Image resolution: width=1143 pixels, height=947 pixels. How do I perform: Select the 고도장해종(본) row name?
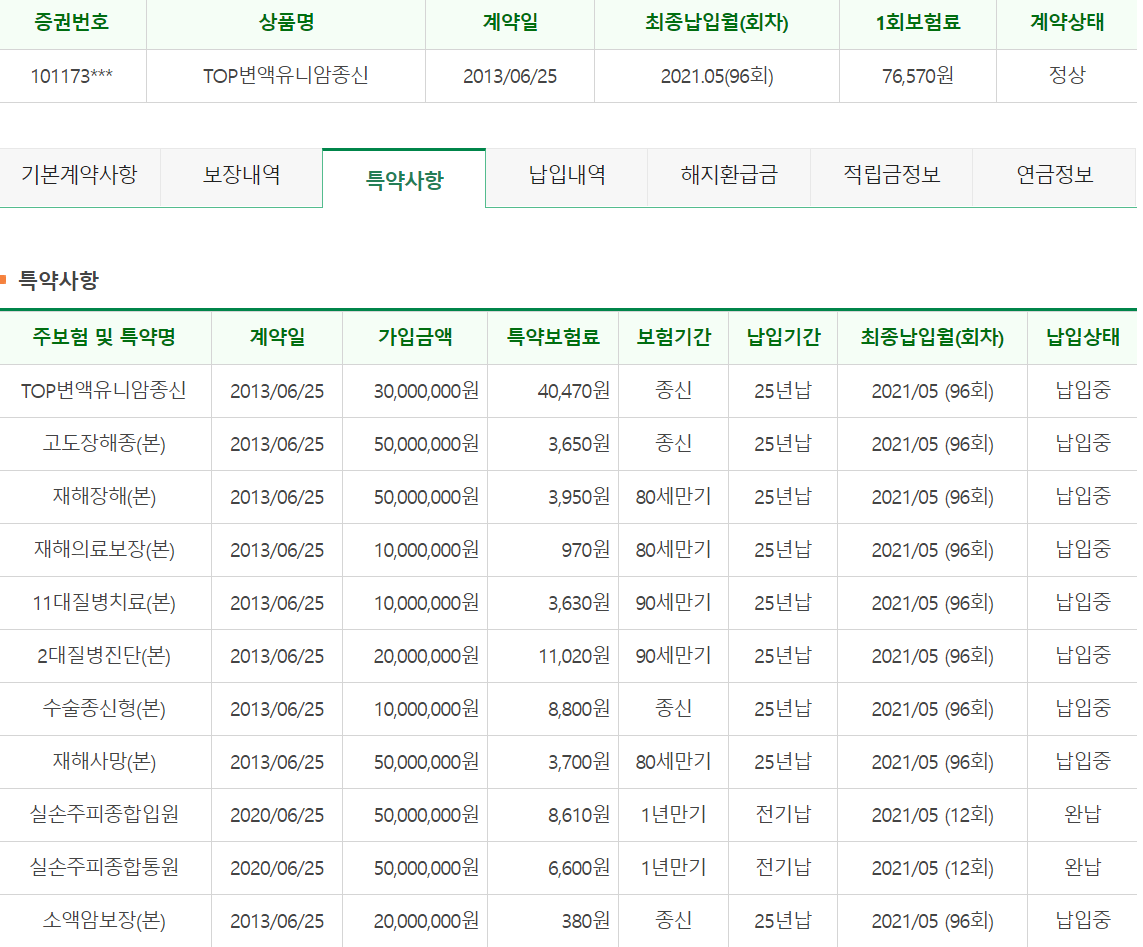[104, 443]
